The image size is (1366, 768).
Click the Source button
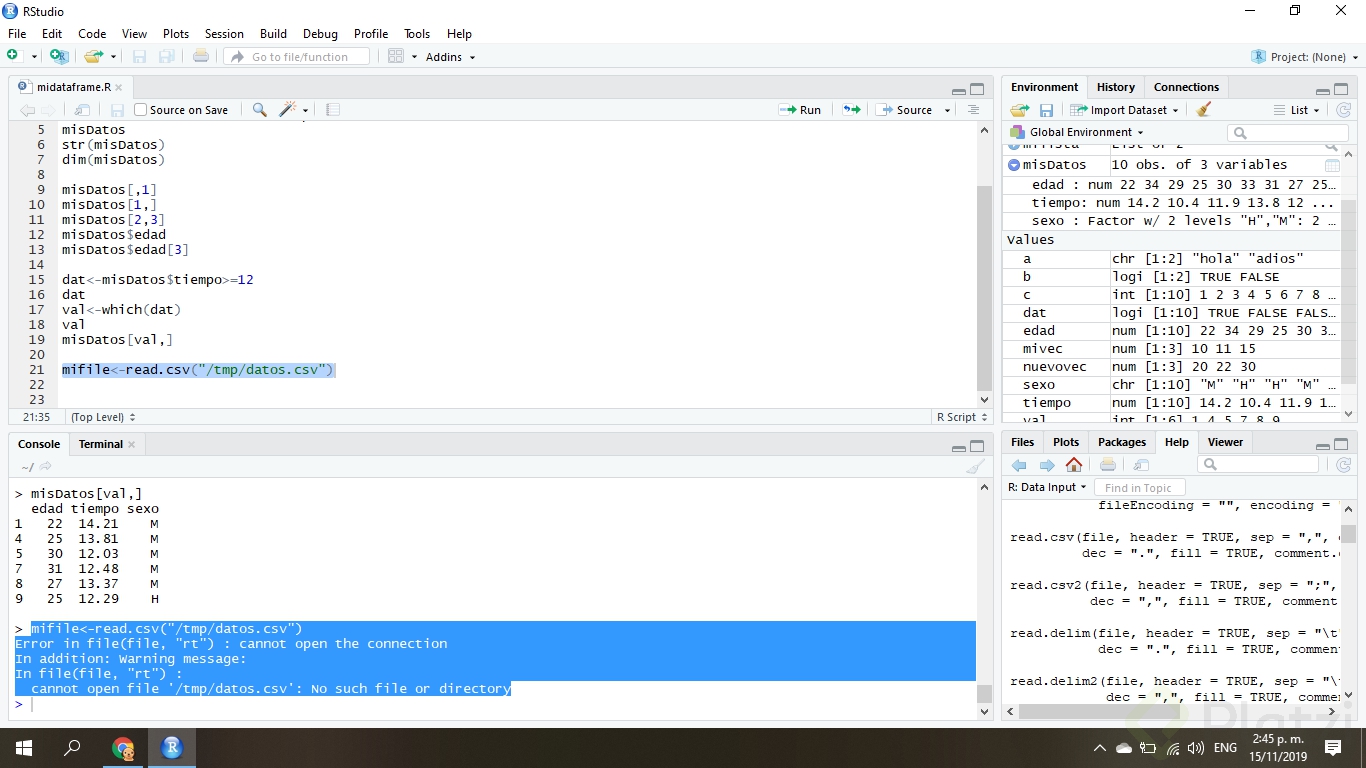point(905,110)
